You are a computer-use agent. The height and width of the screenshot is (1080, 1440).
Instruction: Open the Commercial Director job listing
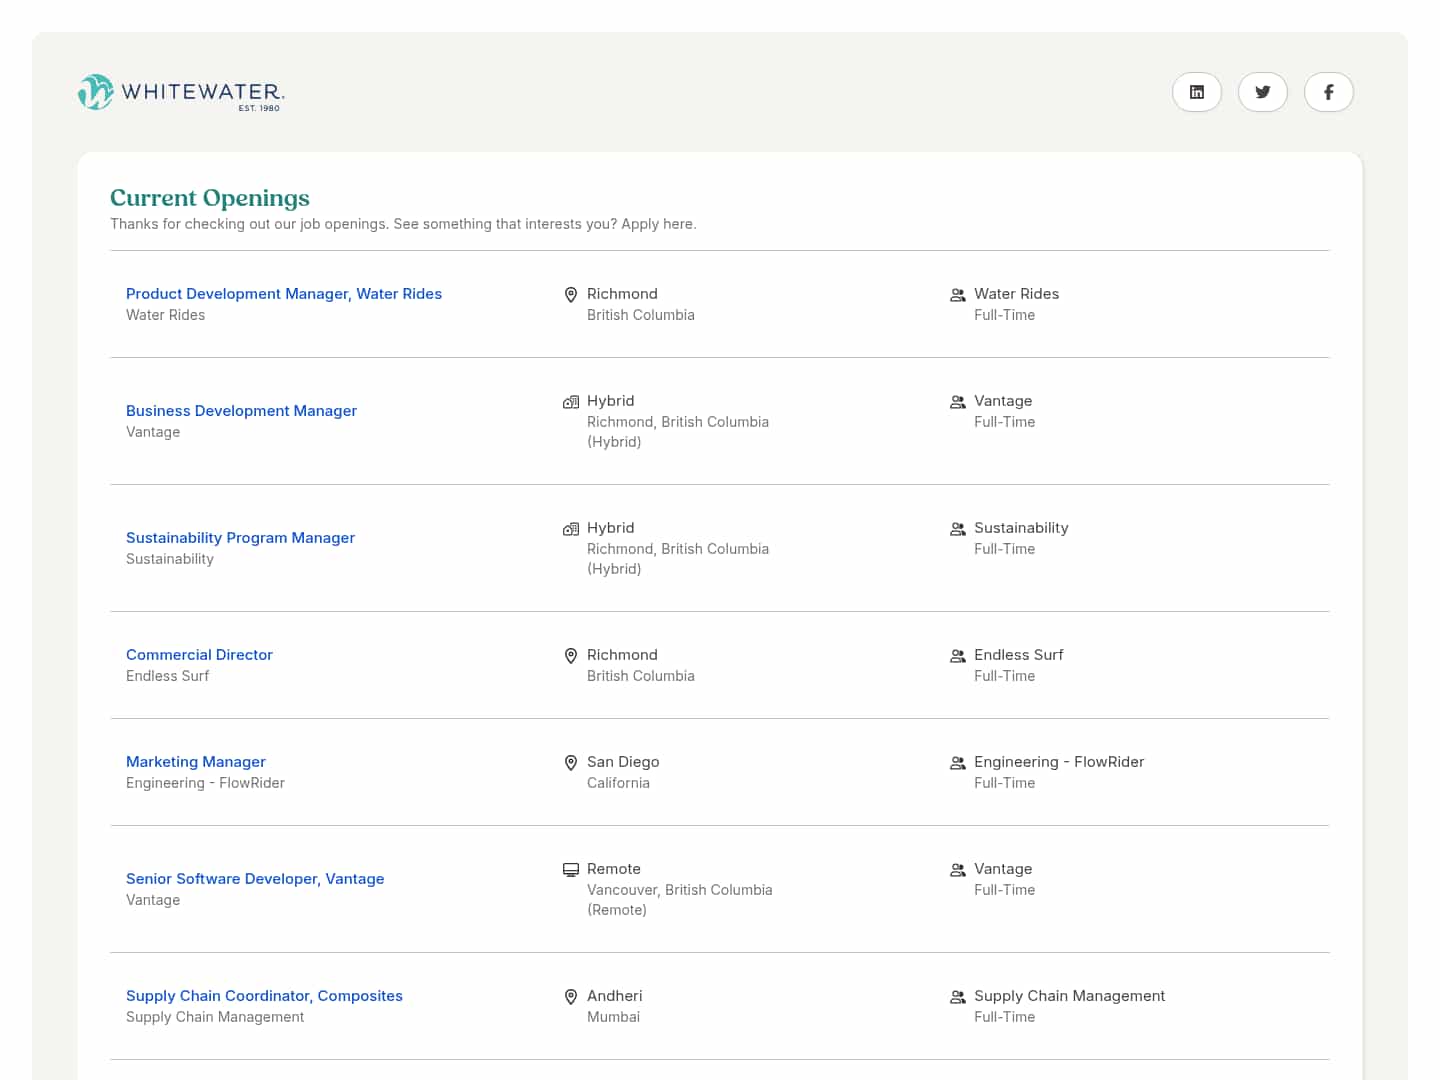pos(199,655)
